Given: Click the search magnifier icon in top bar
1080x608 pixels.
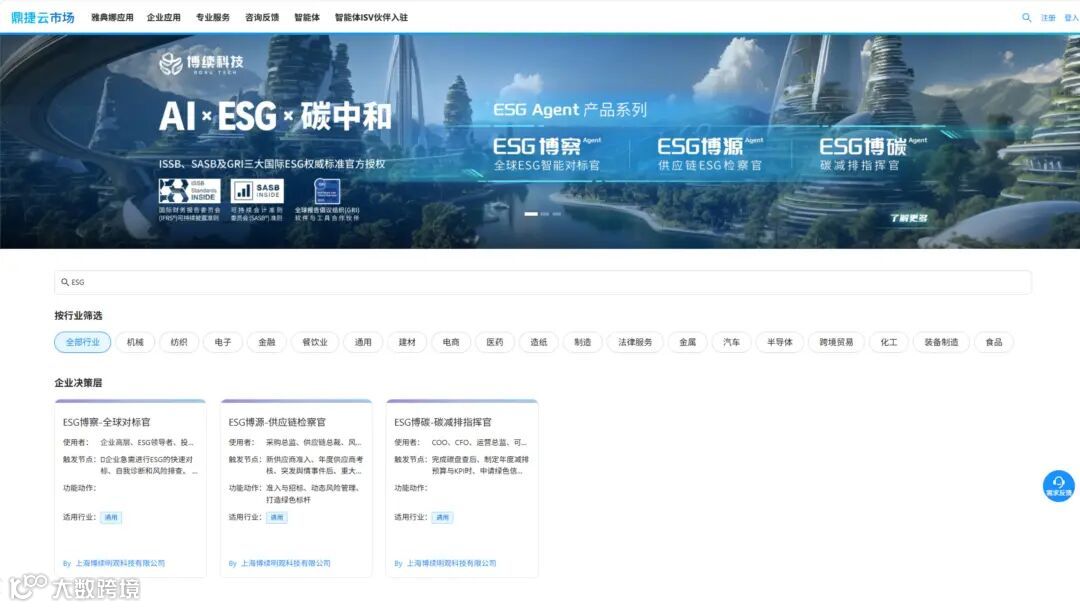Looking at the screenshot, I should click(x=1026, y=18).
